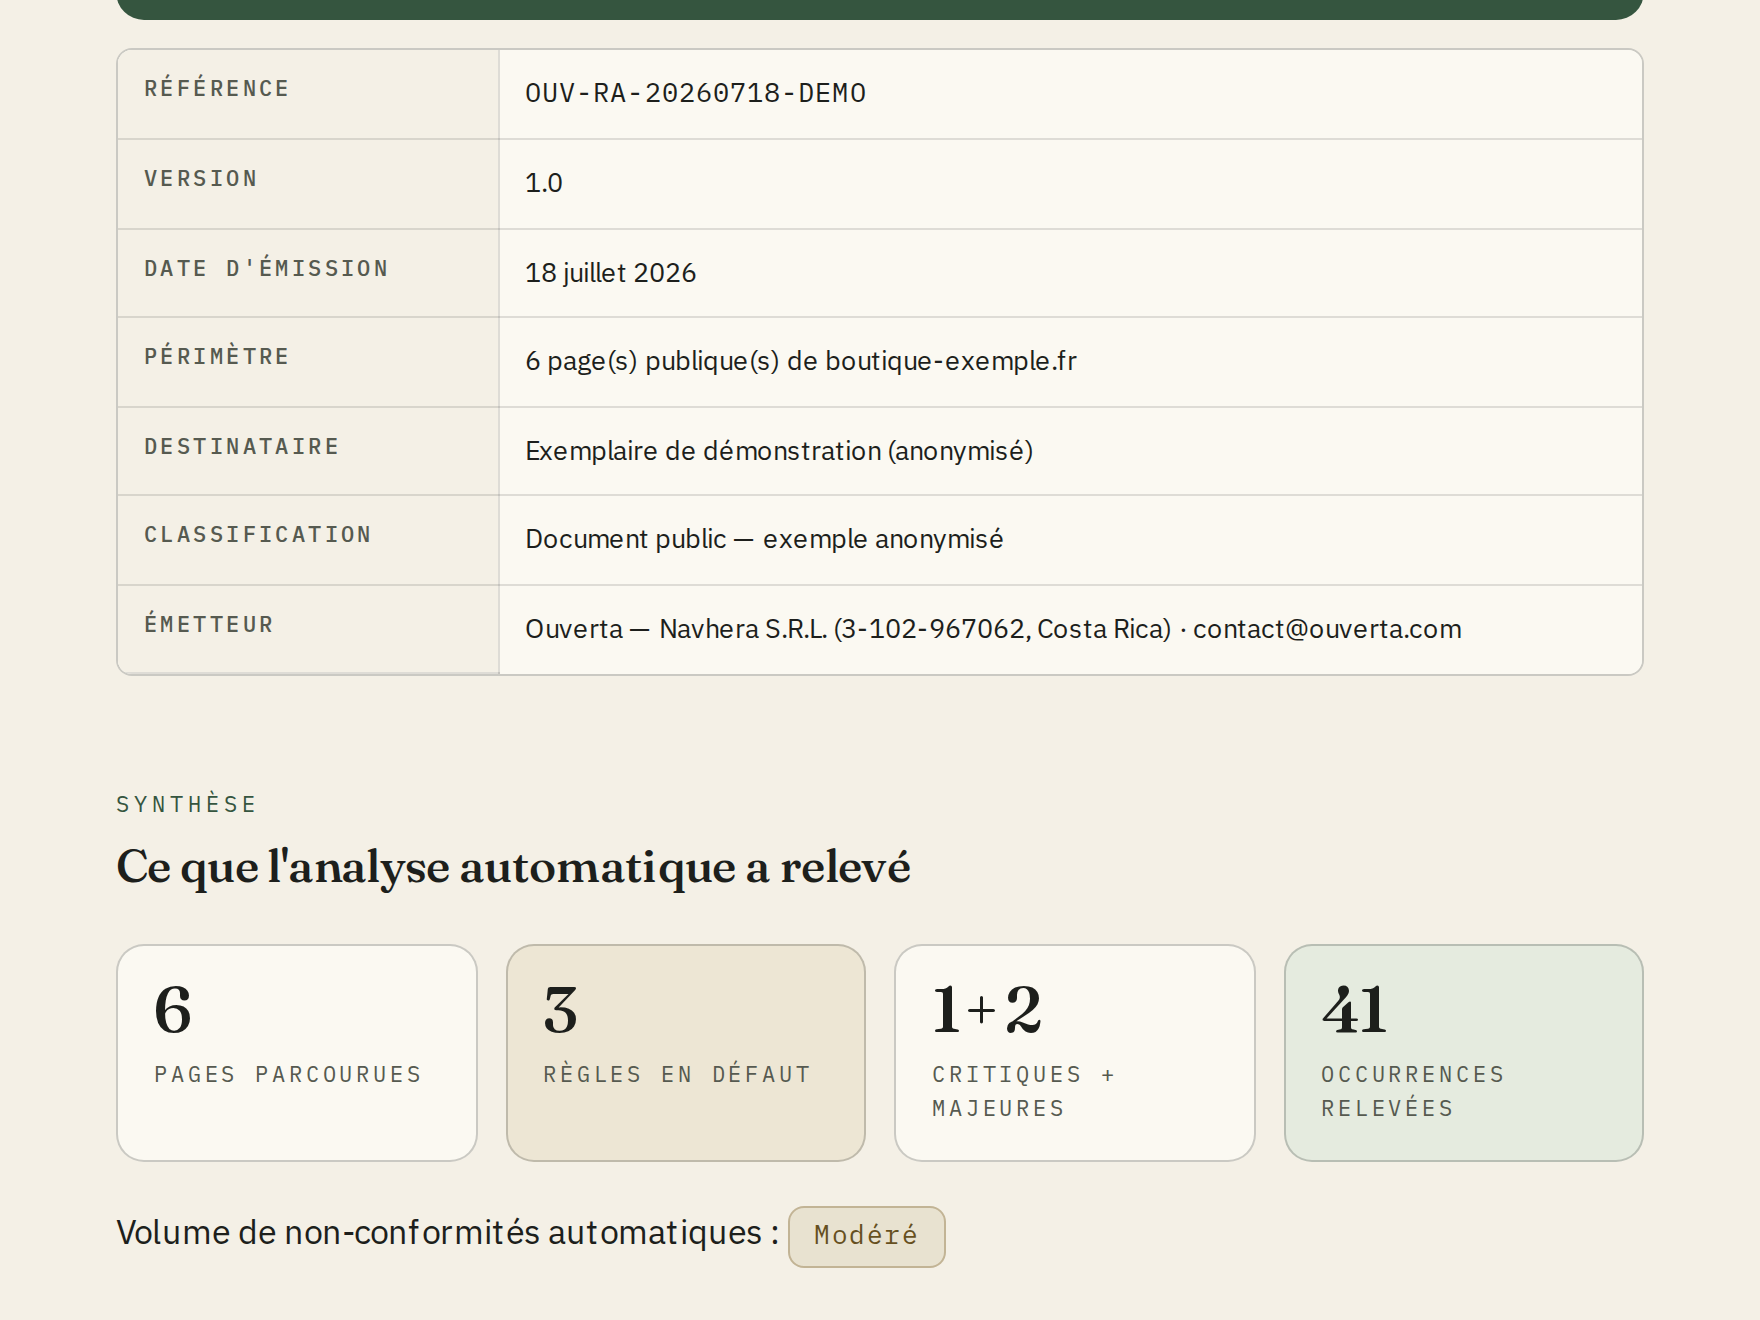Click the ÉMETTEUR row label
1760x1320 pixels.
(209, 625)
